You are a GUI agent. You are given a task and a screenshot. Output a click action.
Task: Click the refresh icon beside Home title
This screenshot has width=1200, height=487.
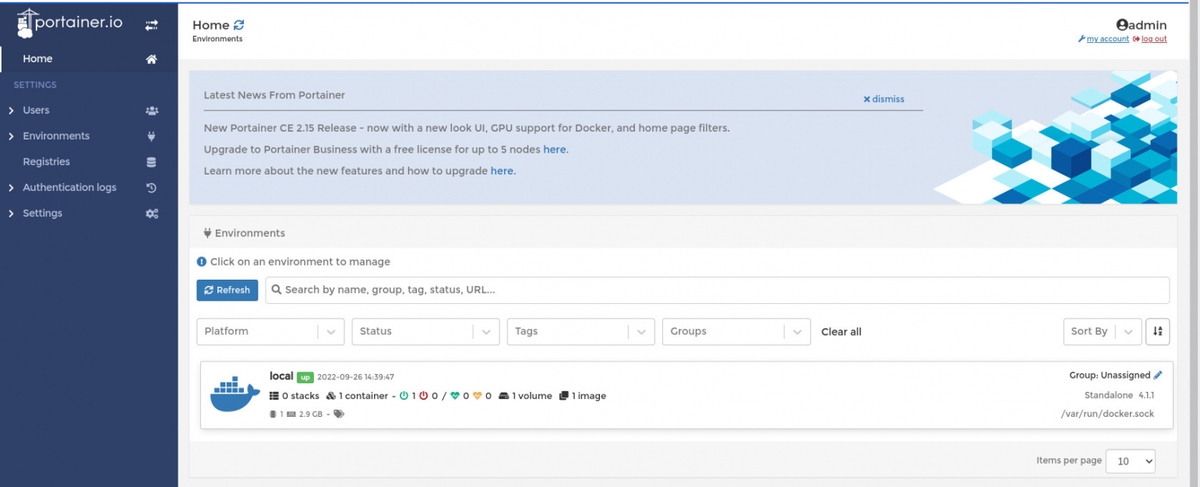(x=238, y=25)
